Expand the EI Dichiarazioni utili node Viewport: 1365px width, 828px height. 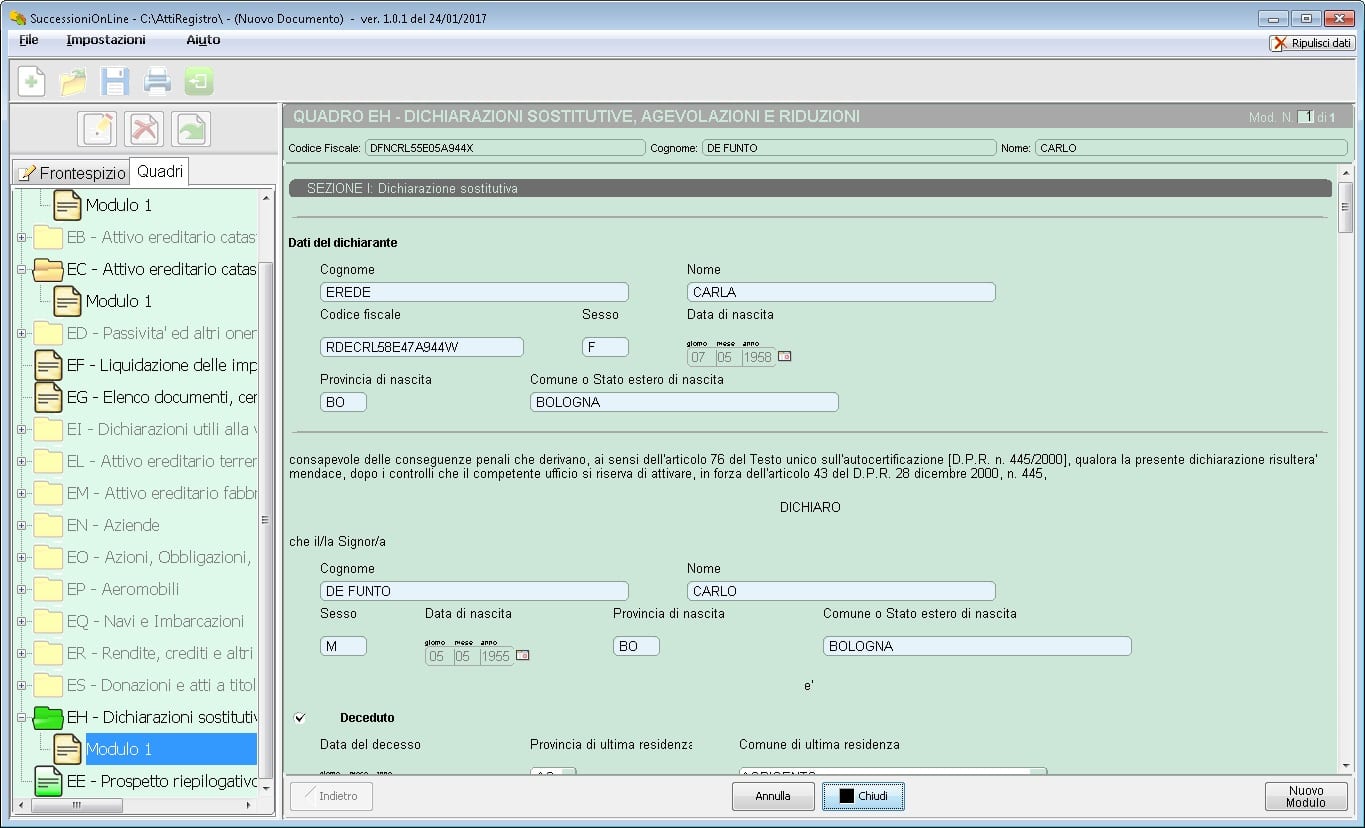point(22,430)
